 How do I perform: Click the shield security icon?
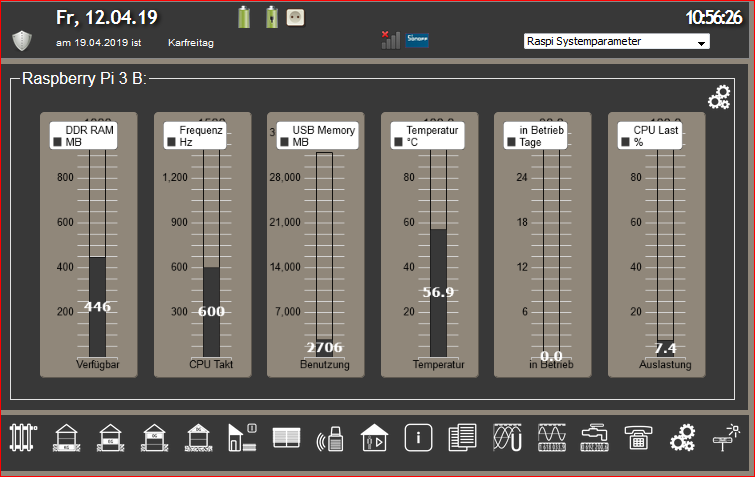tap(22, 41)
